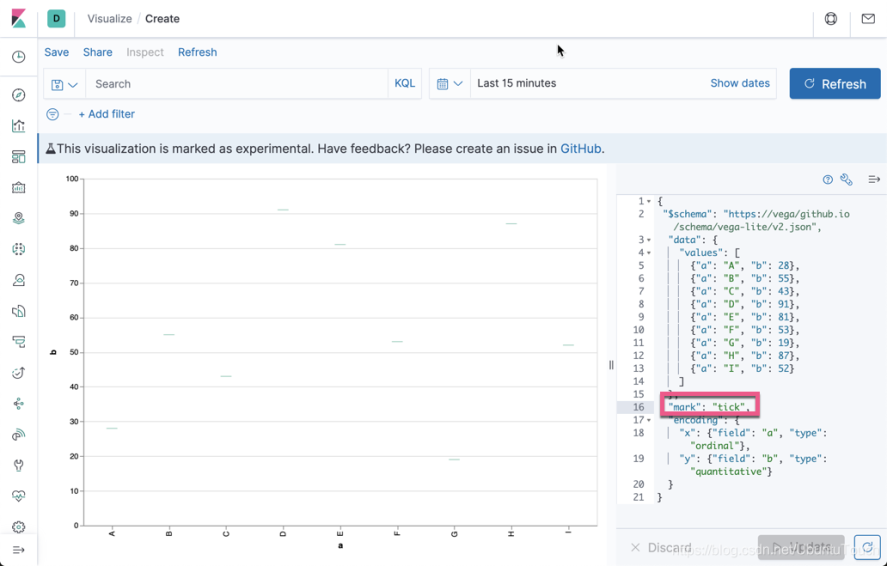
Task: Open Management gear icon in sidebar
Action: click(x=18, y=527)
